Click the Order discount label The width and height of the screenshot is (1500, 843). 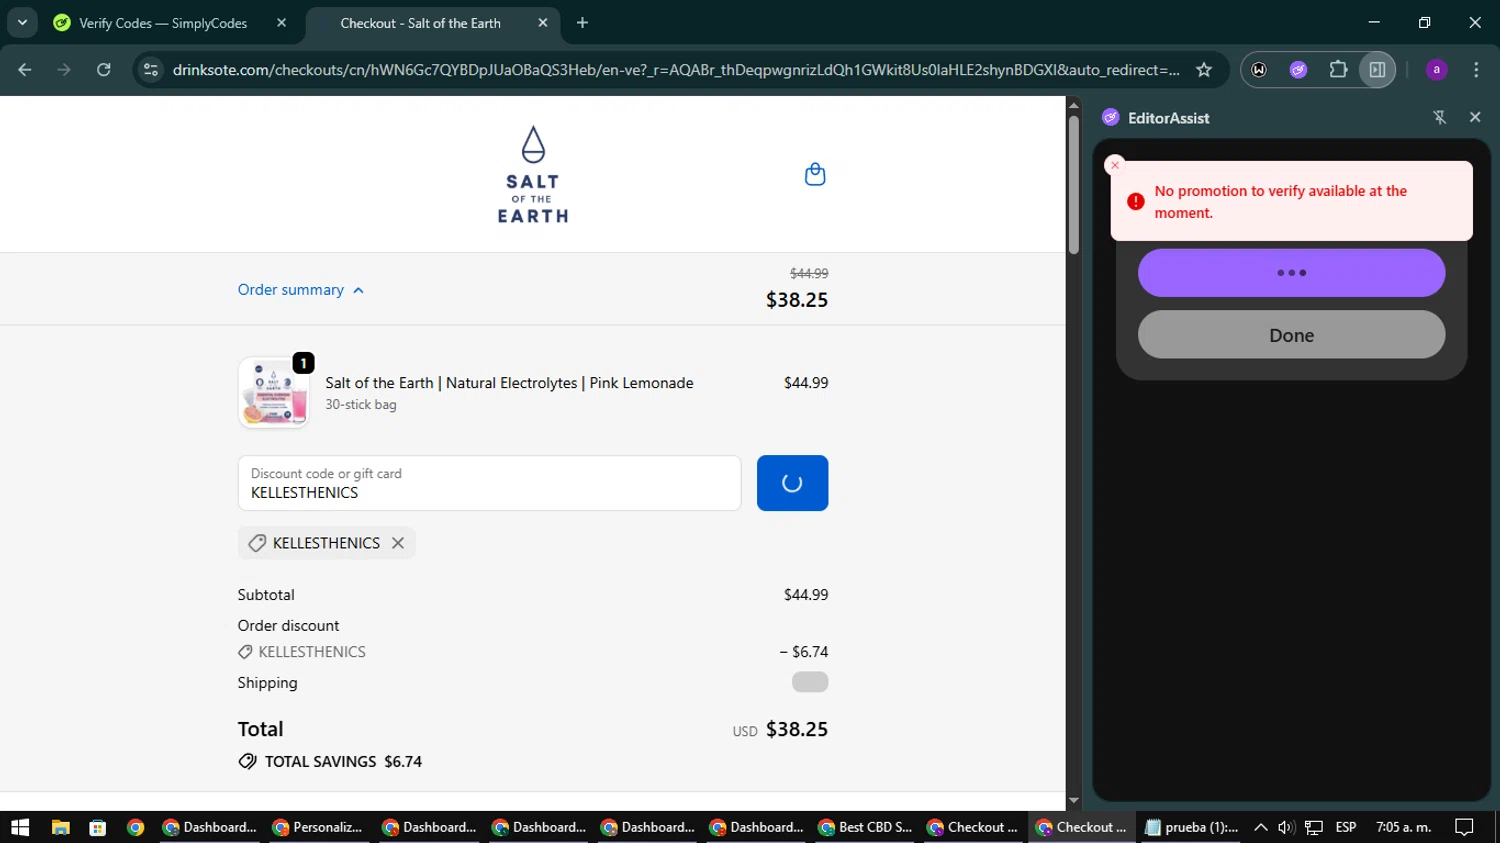pyautogui.click(x=288, y=626)
